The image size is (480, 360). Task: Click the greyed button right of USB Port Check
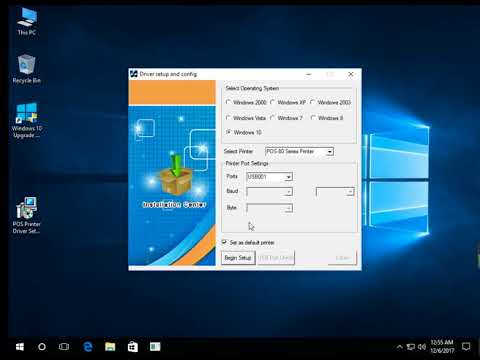(x=342, y=258)
